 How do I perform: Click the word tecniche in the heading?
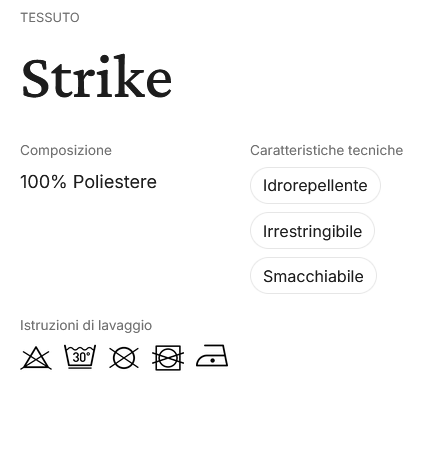(376, 150)
